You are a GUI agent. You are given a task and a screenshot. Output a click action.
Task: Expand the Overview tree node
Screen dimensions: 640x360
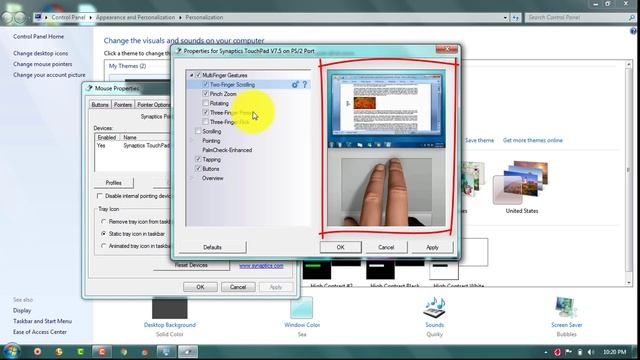(x=191, y=178)
